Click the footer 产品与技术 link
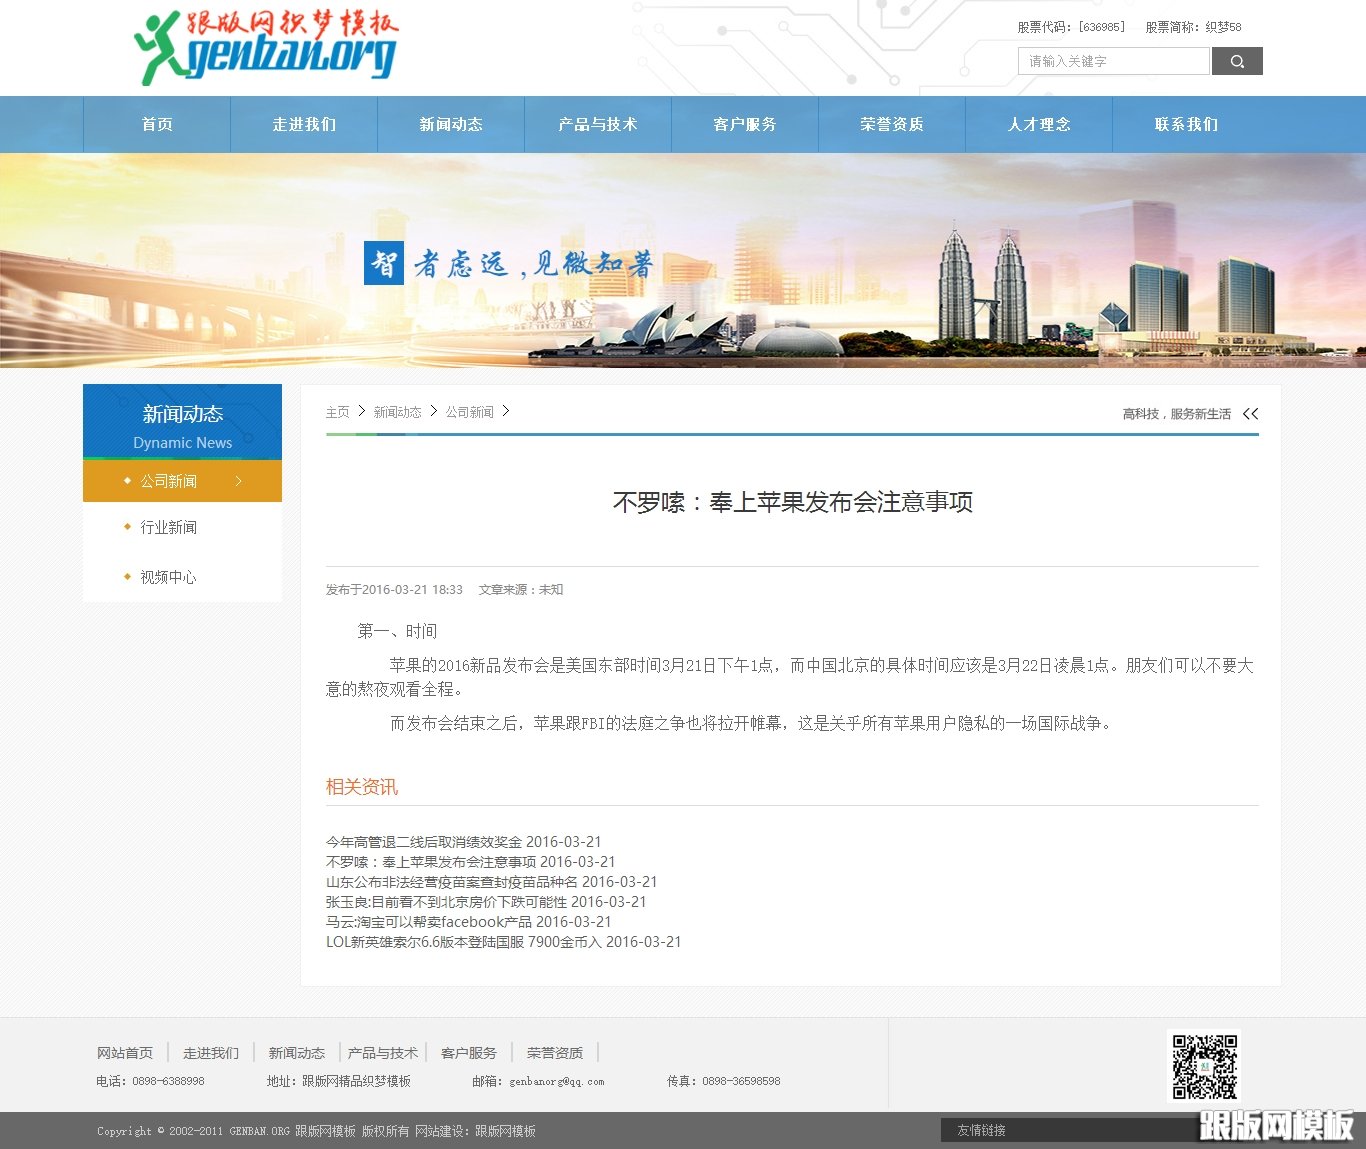Screen dimensions: 1366x1149 (383, 1052)
